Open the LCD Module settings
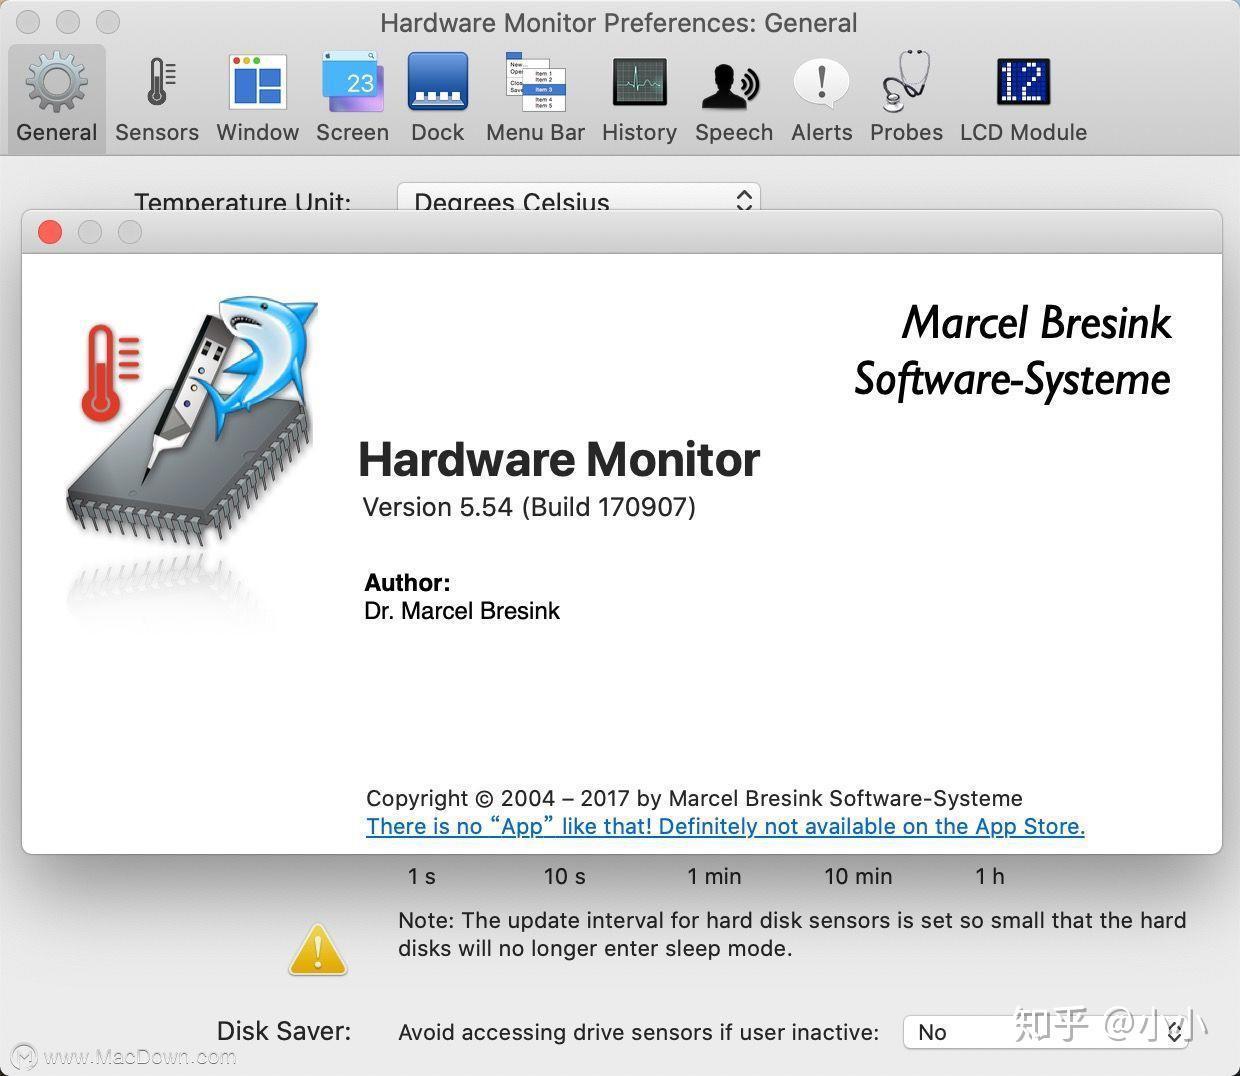 (x=1022, y=95)
